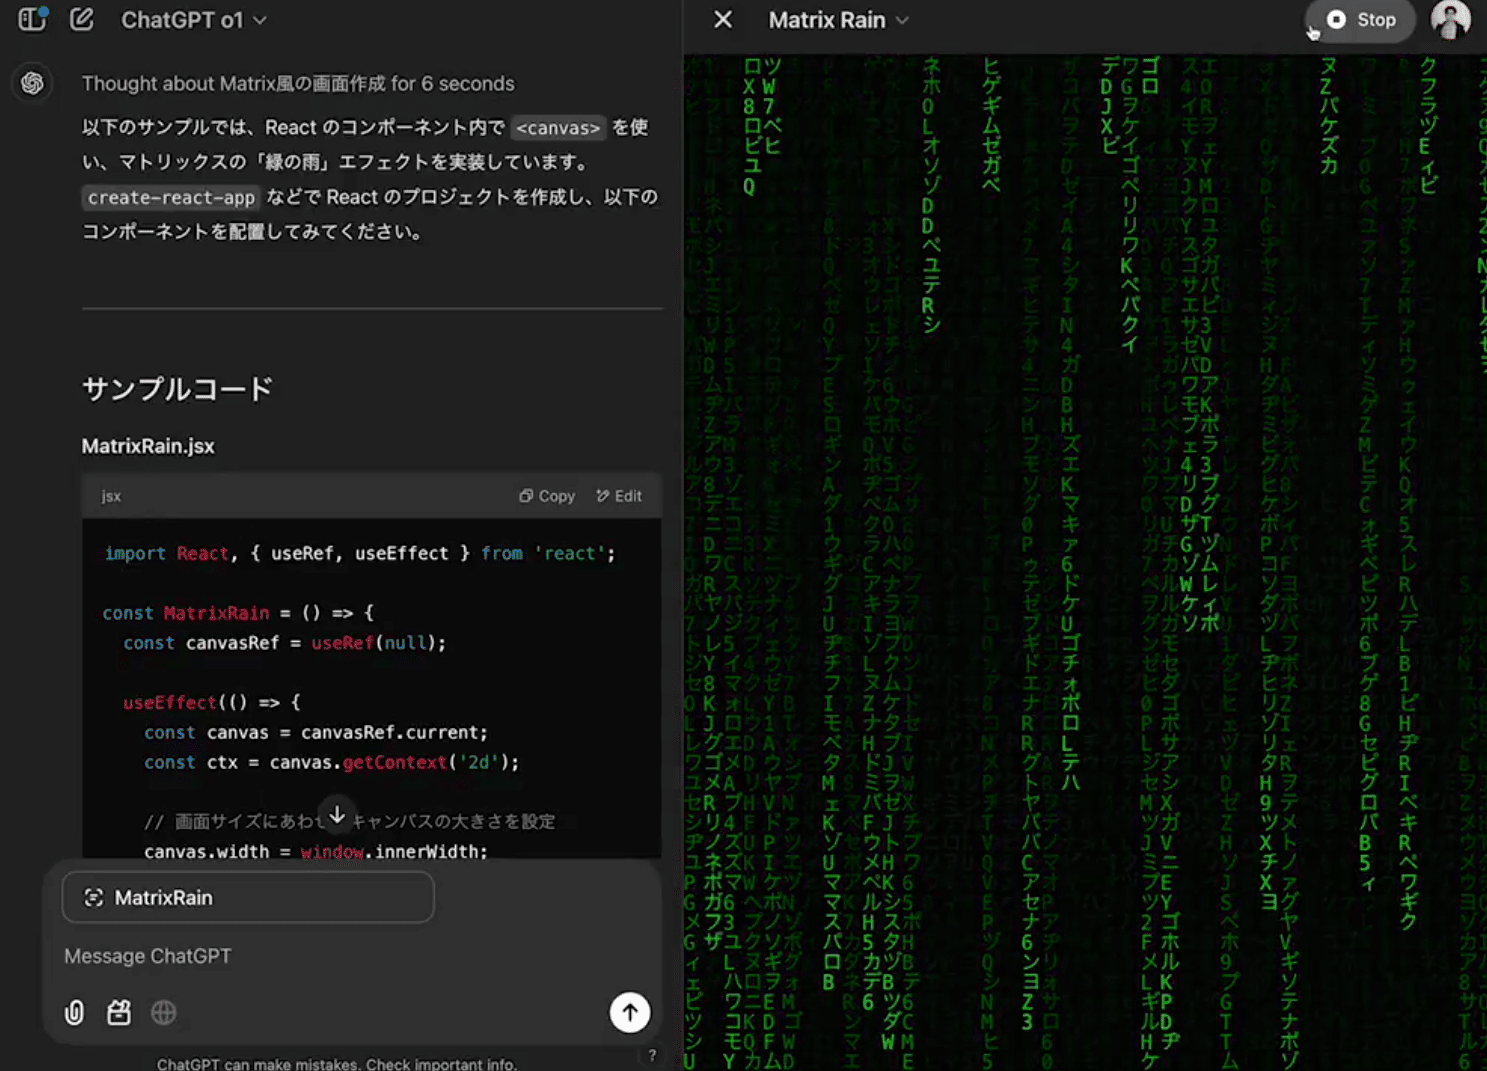Viewport: 1487px width, 1071px height.
Task: Open the user profile avatar menu
Action: (x=1450, y=20)
